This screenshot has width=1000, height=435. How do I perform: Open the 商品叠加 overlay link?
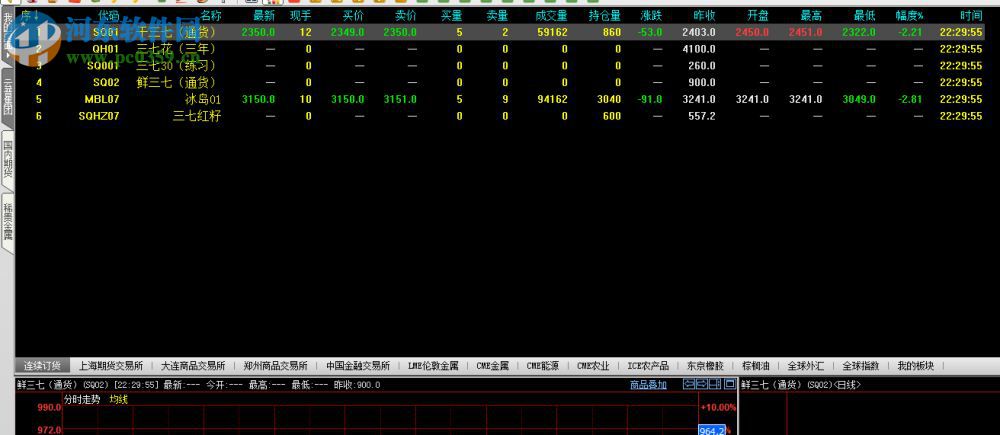pos(648,385)
